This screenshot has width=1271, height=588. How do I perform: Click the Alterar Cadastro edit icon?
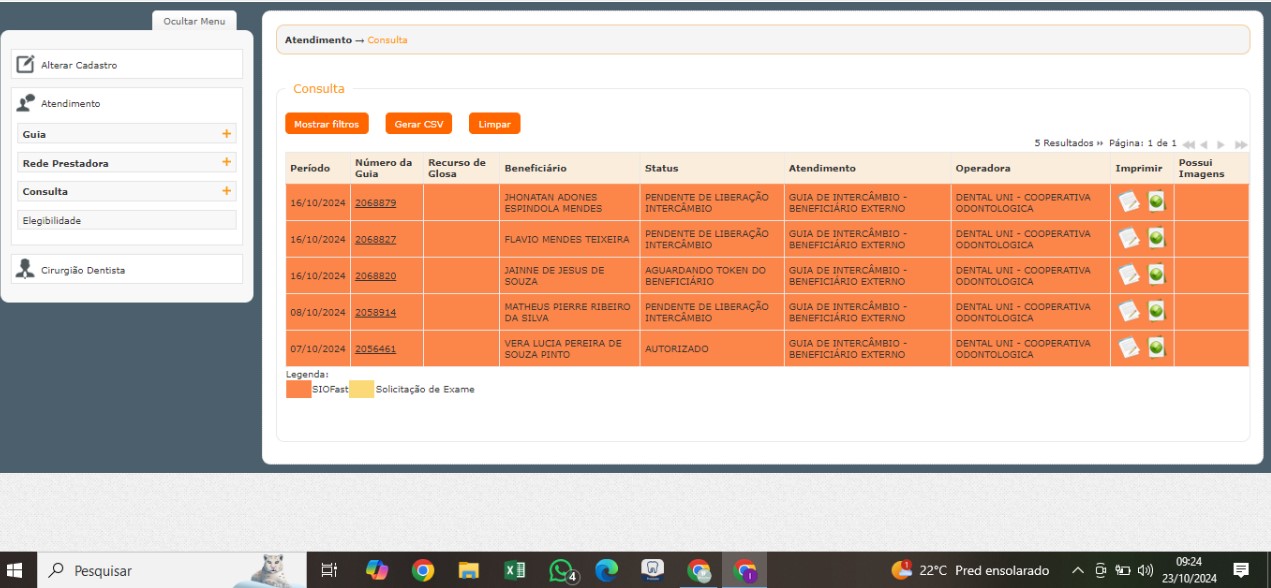[26, 65]
